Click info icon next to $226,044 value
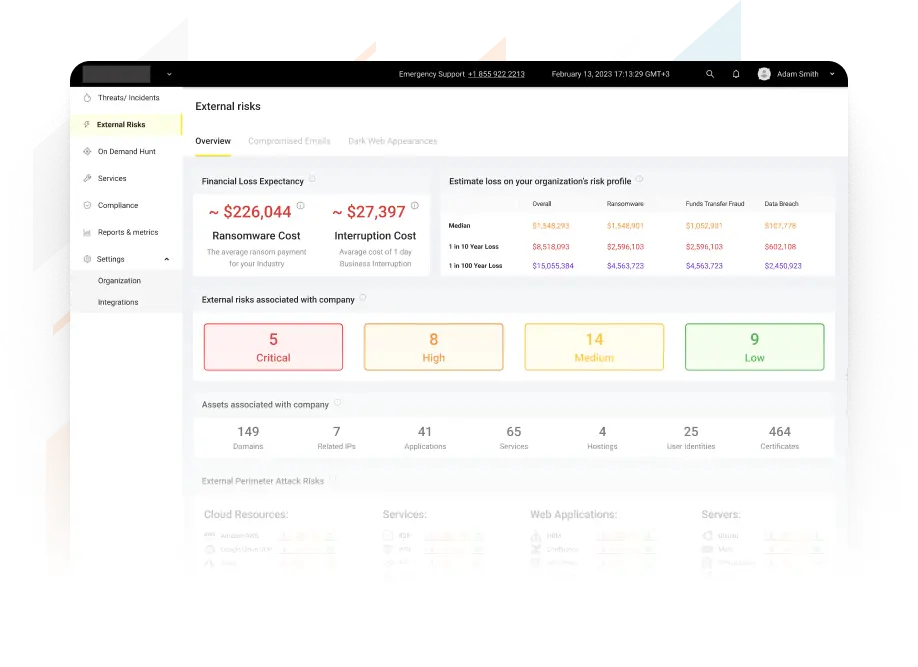The image size is (918, 667). click(300, 206)
